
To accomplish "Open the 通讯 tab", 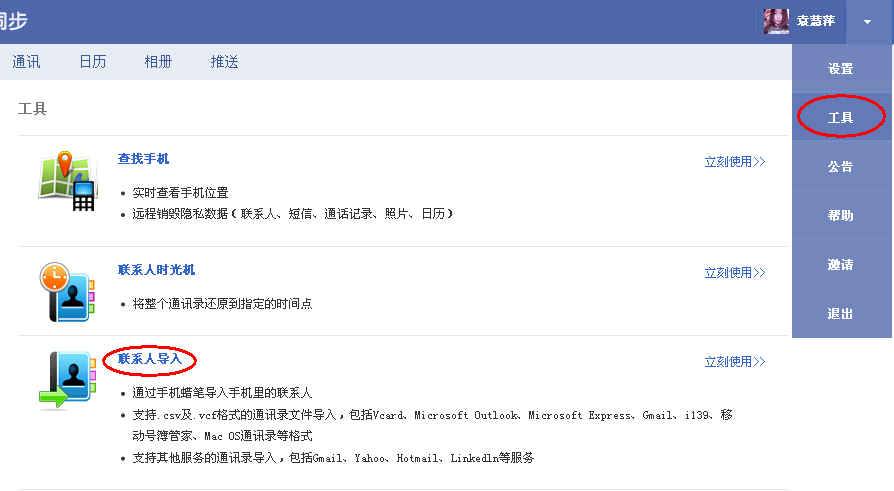I will point(26,62).
